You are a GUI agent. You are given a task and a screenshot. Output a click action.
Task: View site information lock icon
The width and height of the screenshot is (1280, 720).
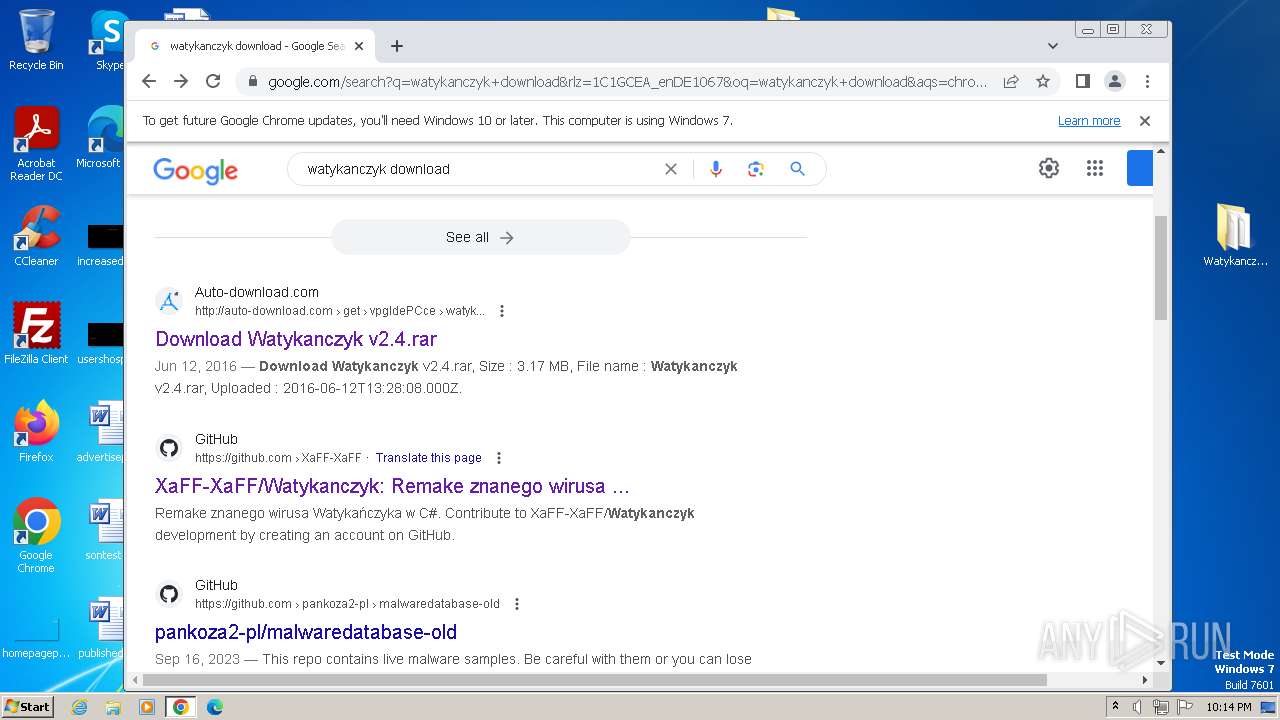[x=253, y=82]
